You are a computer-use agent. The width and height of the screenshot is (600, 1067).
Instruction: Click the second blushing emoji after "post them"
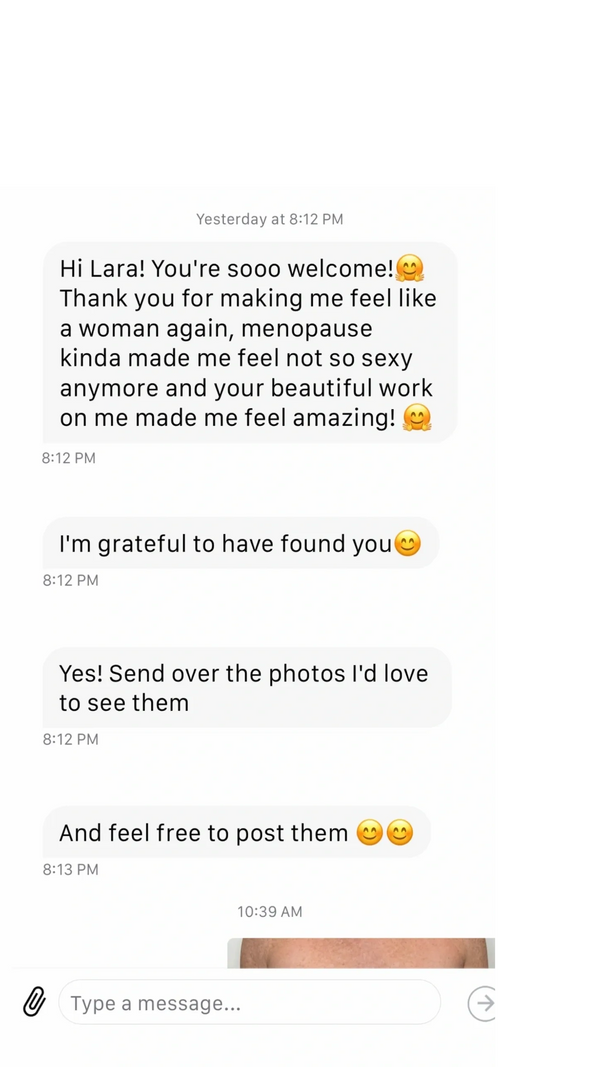(x=400, y=833)
